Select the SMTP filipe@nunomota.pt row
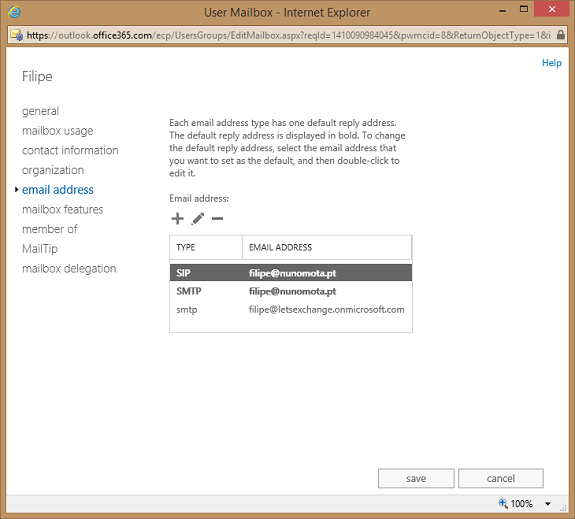575x519 pixels. pos(291,291)
